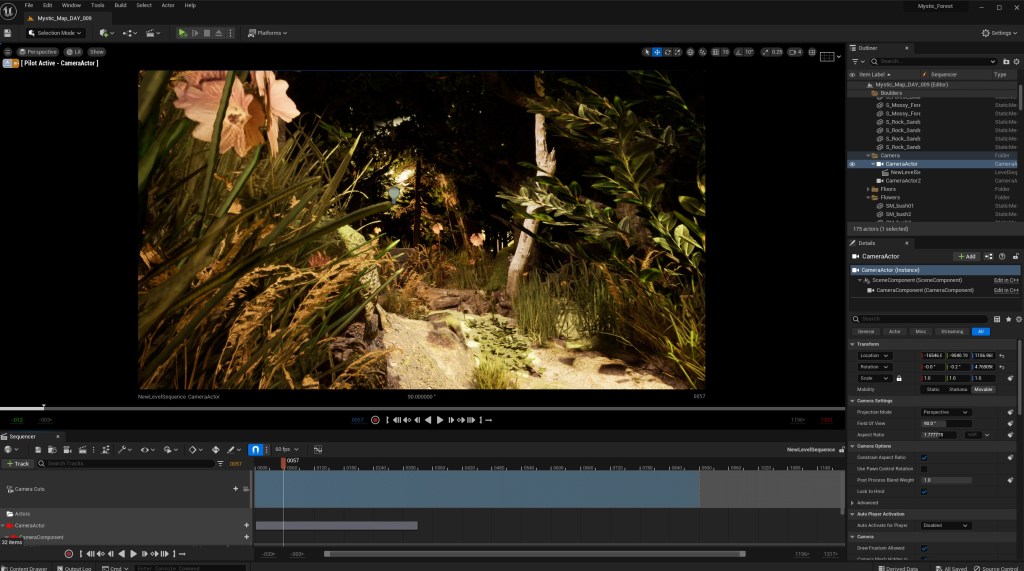Expand the Advanced section in Details
The width and height of the screenshot is (1024, 571).
pos(860,503)
